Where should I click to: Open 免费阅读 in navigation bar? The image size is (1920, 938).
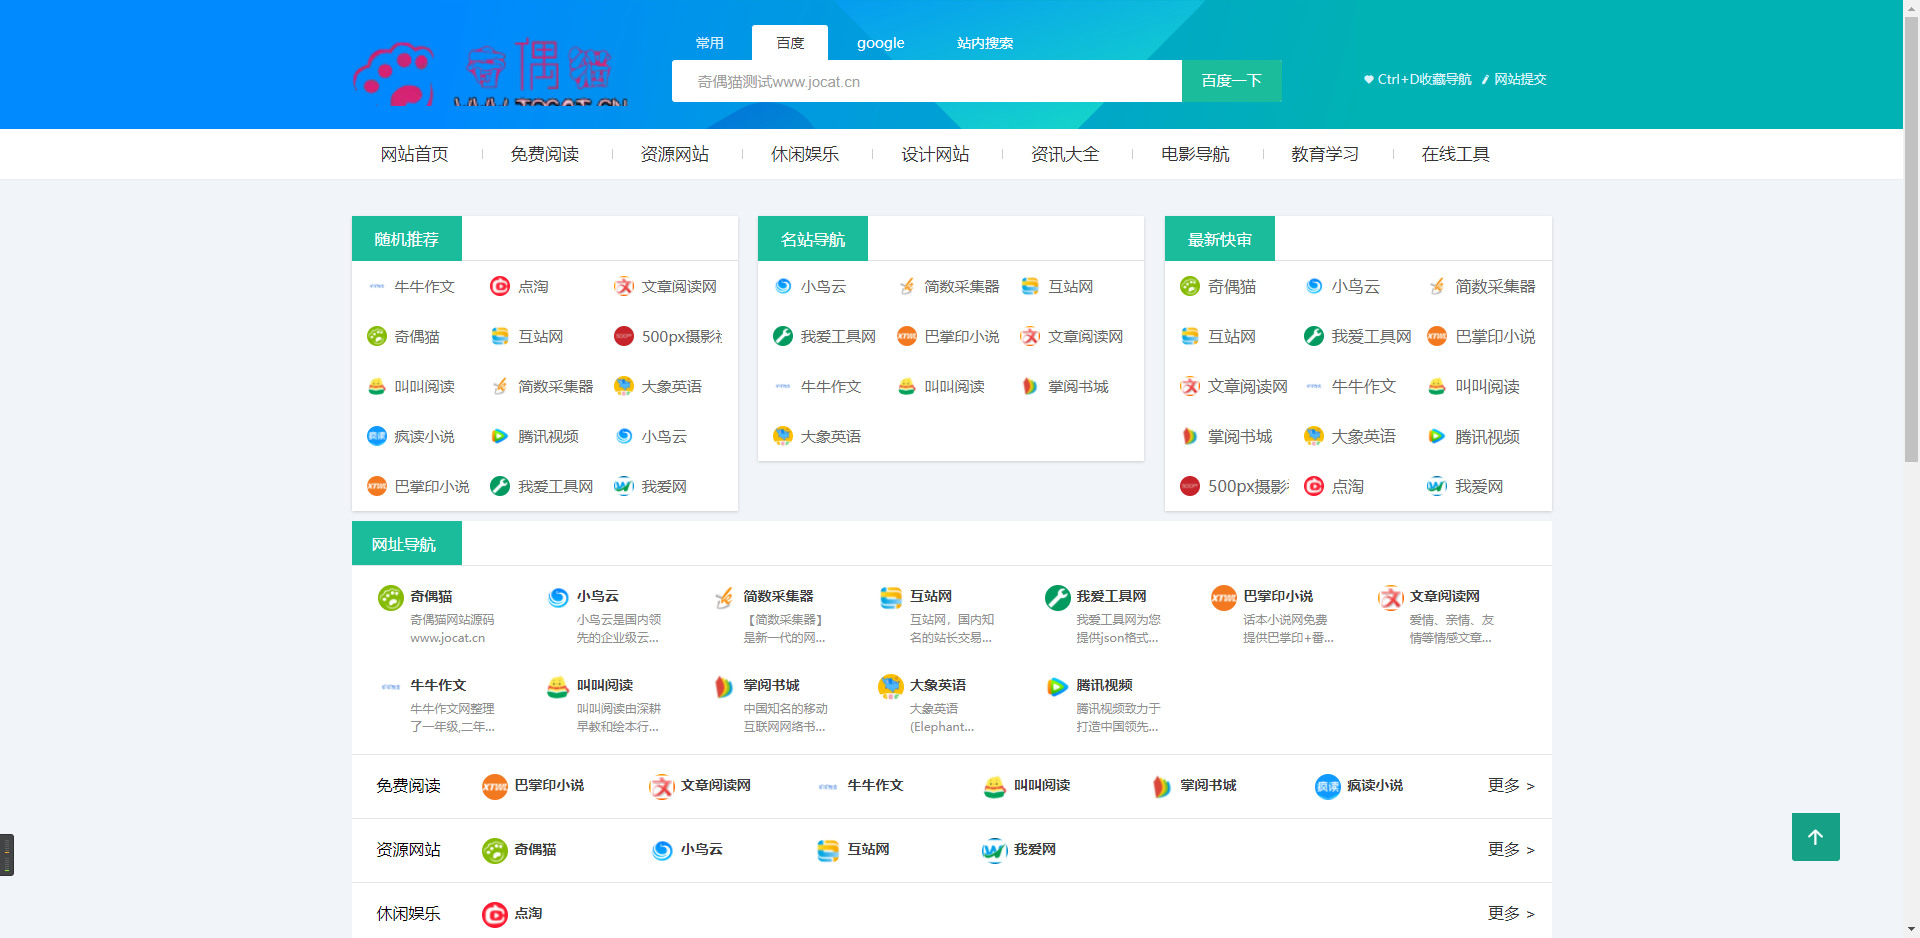pyautogui.click(x=545, y=154)
